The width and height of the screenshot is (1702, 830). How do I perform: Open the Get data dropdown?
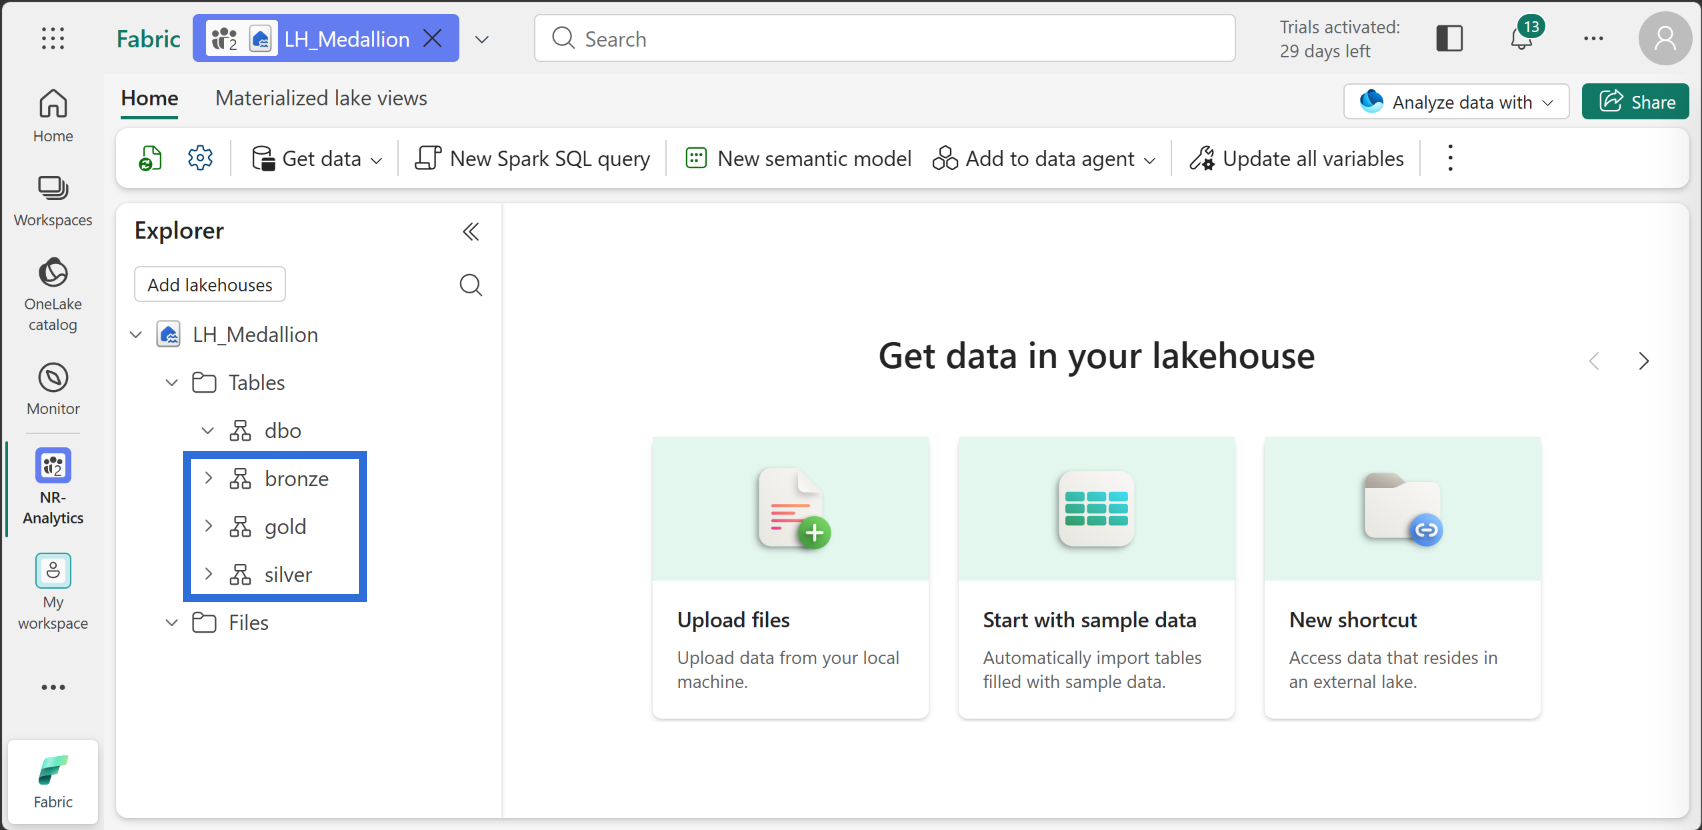(317, 158)
